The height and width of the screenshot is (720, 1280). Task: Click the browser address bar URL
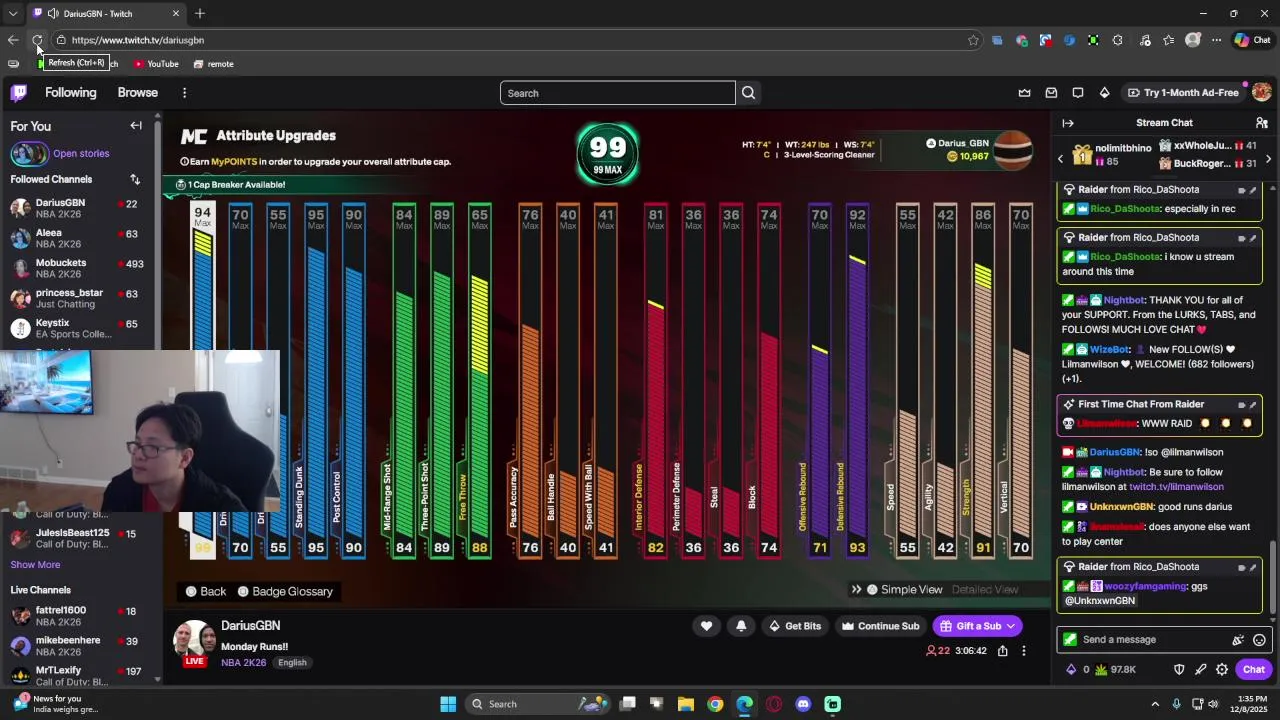click(138, 40)
